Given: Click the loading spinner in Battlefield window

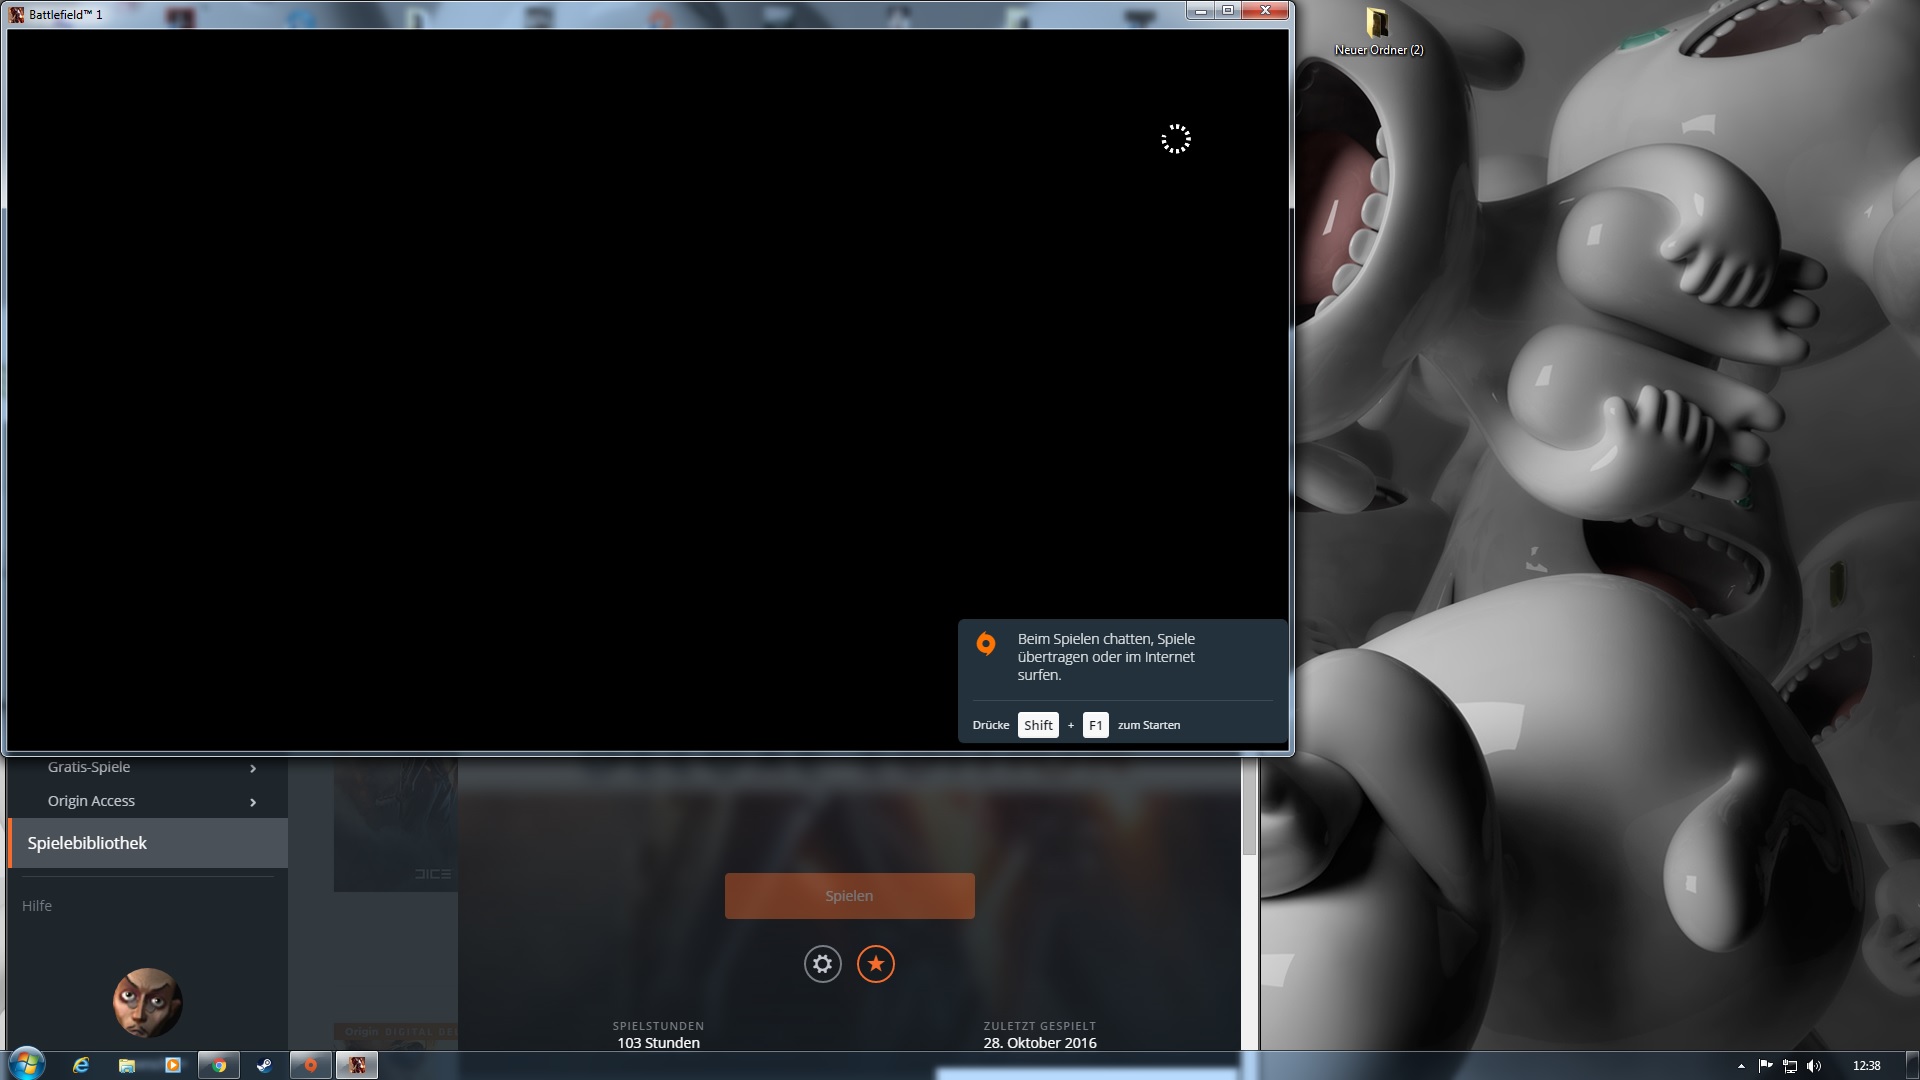Looking at the screenshot, I should tap(1176, 139).
